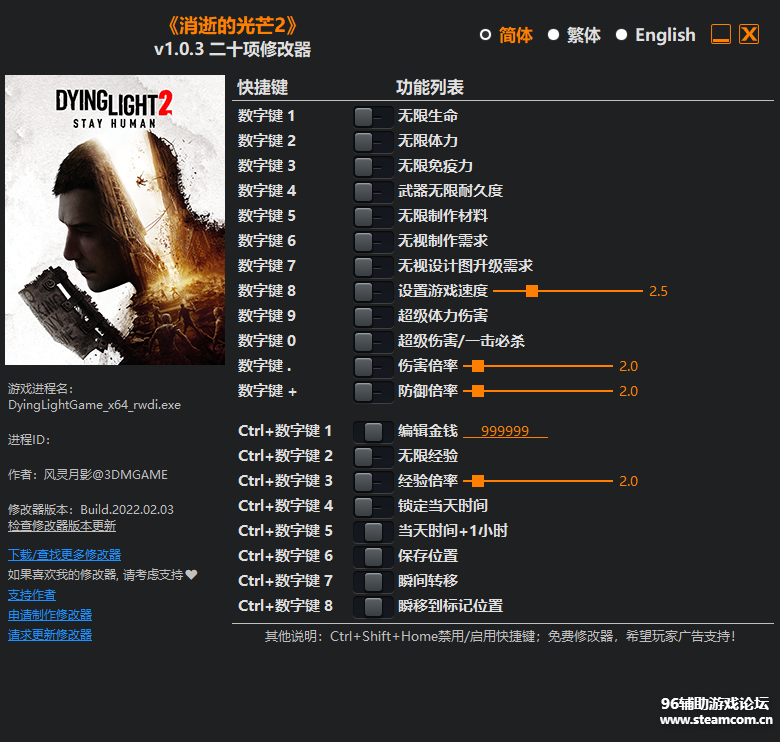Select 繁体 language radio button
780x742 pixels.
click(x=554, y=35)
